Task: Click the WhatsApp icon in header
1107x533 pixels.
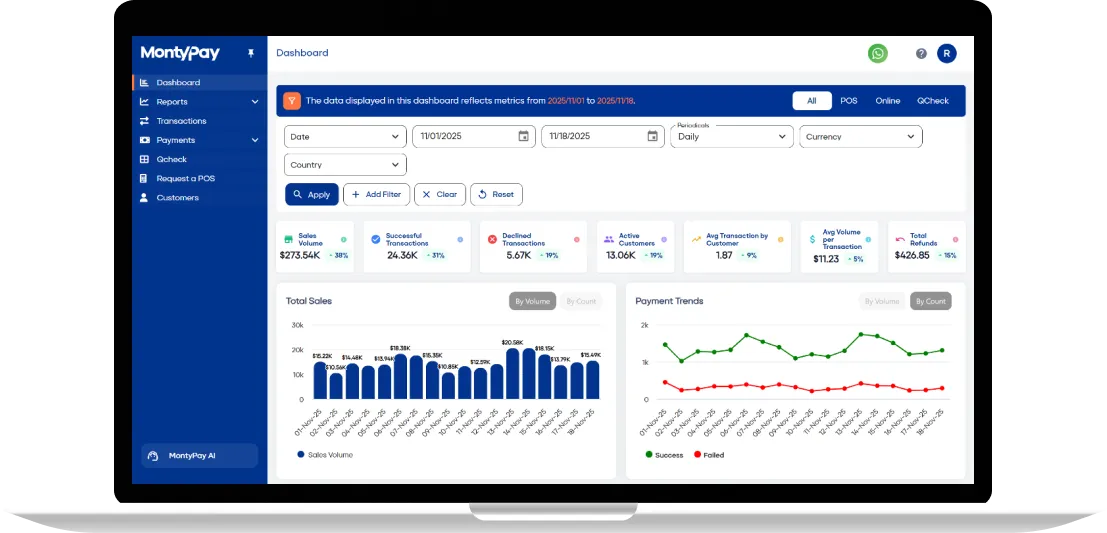Action: [x=877, y=54]
